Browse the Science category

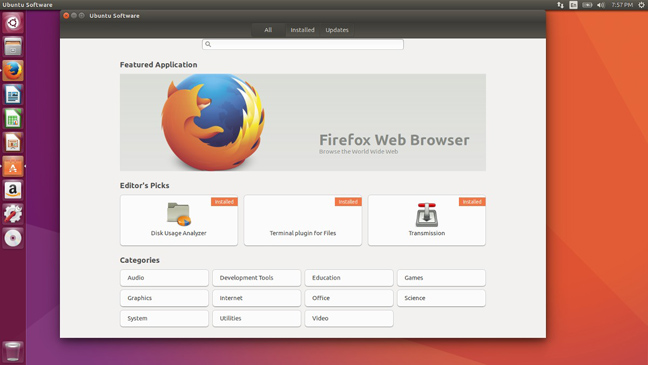click(x=441, y=298)
